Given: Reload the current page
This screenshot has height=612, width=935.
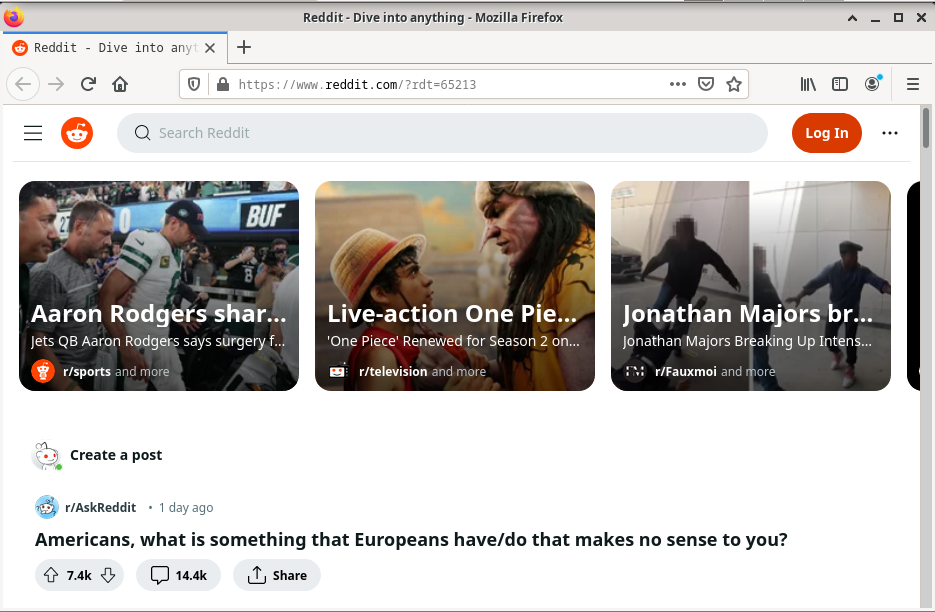Looking at the screenshot, I should (88, 84).
